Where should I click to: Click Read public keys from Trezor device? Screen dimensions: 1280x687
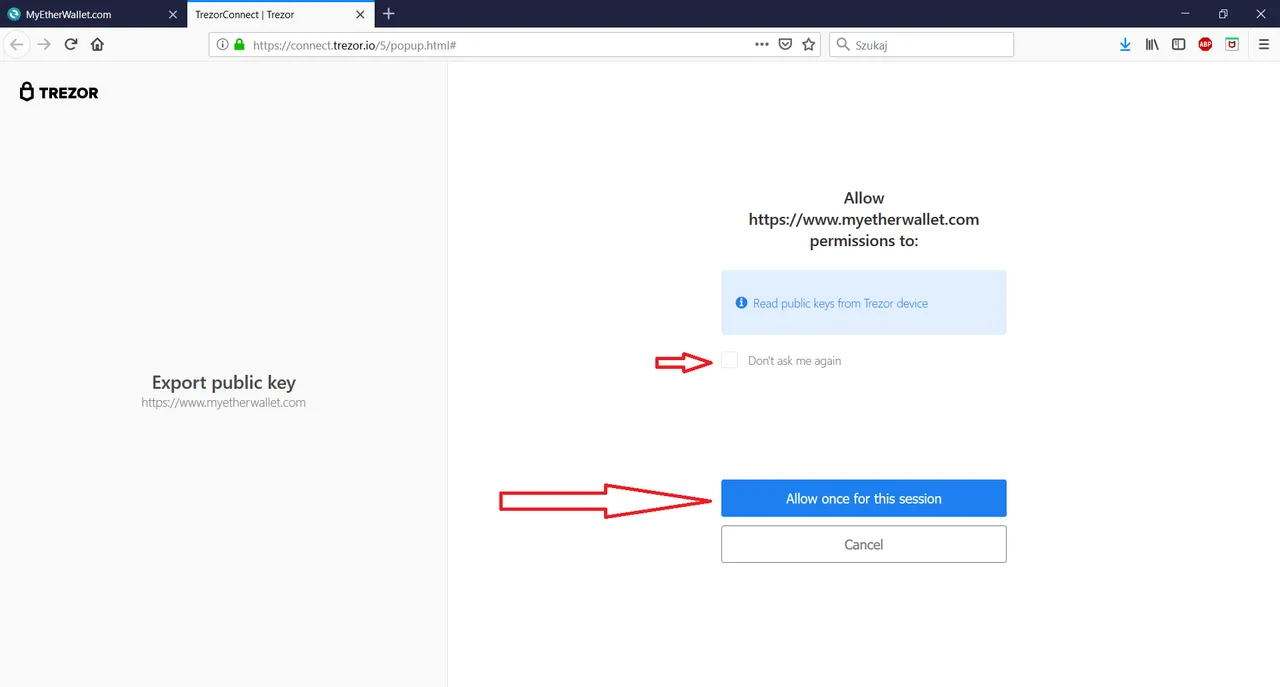840,303
